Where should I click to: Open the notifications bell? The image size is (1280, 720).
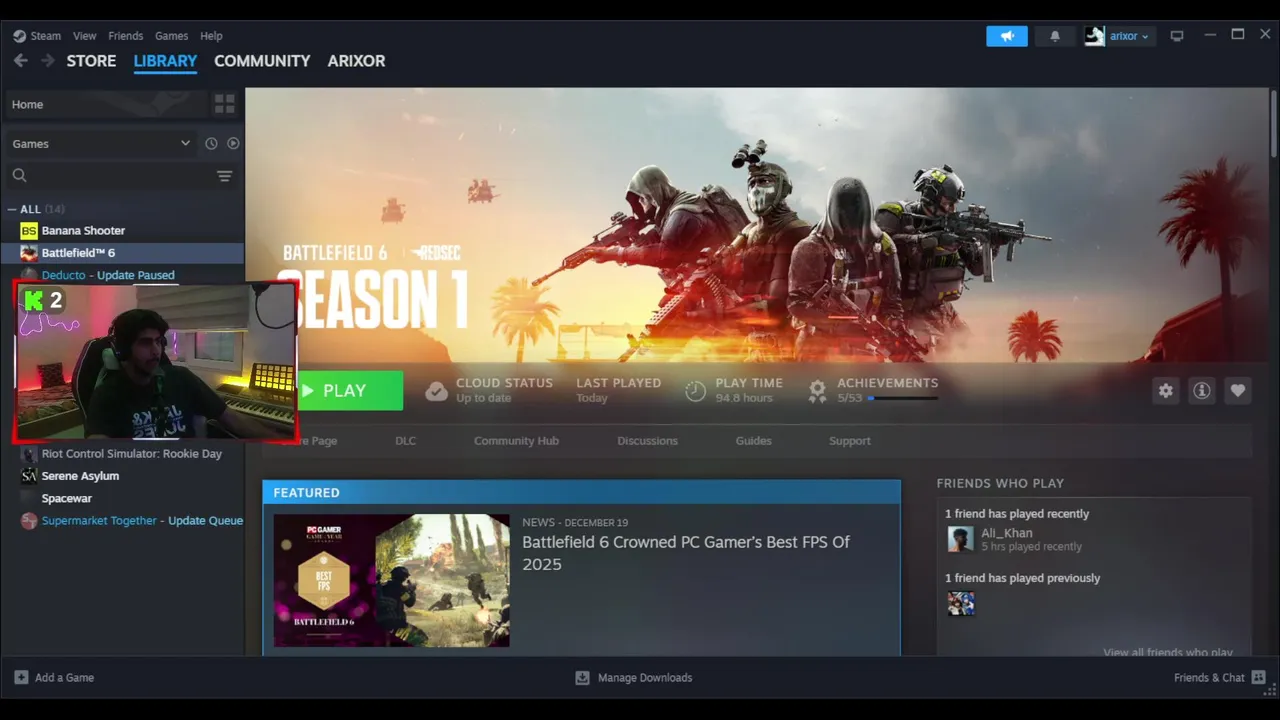[1055, 36]
